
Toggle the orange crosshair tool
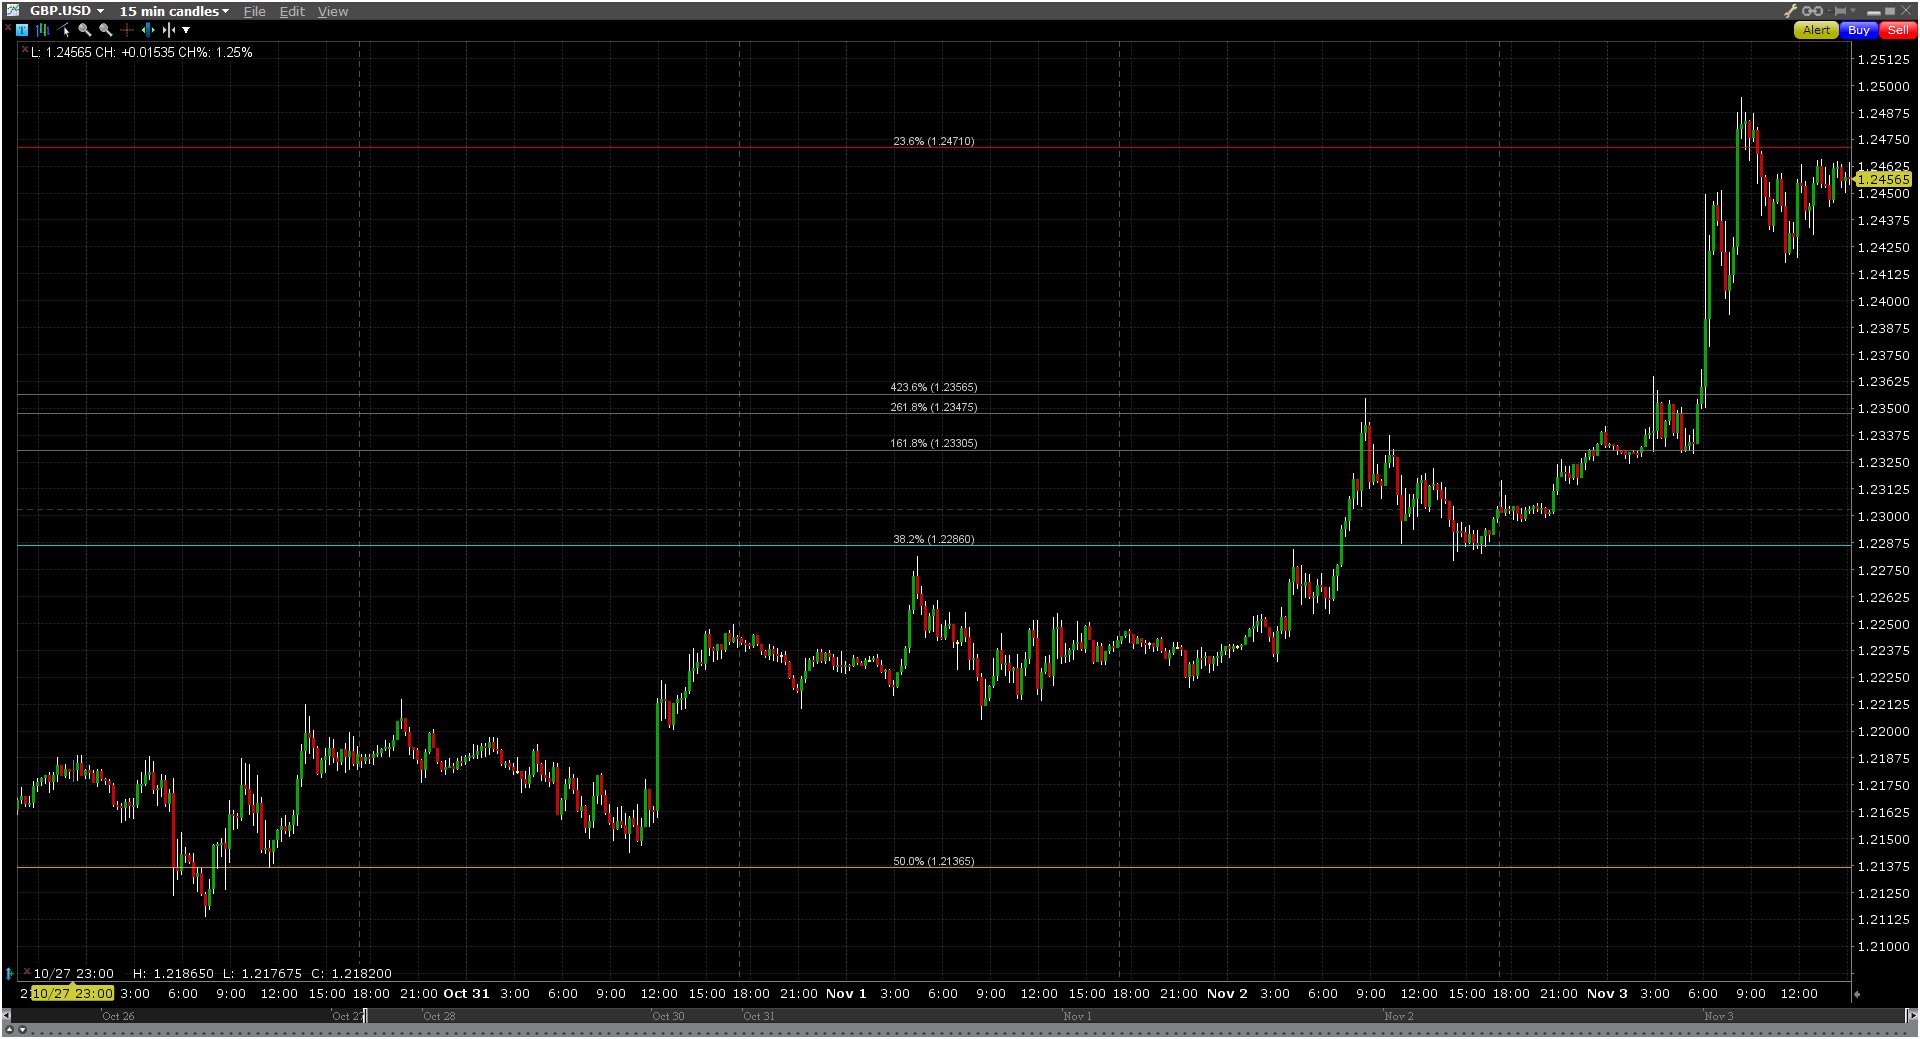click(127, 30)
